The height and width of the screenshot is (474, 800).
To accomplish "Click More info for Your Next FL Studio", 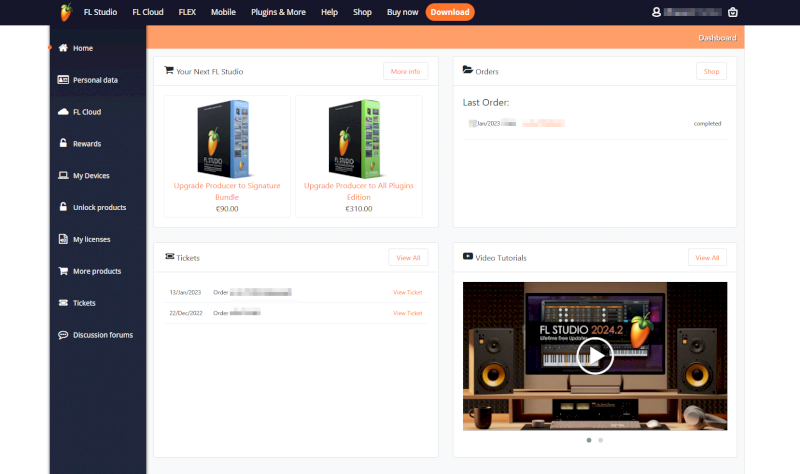I will coord(406,71).
